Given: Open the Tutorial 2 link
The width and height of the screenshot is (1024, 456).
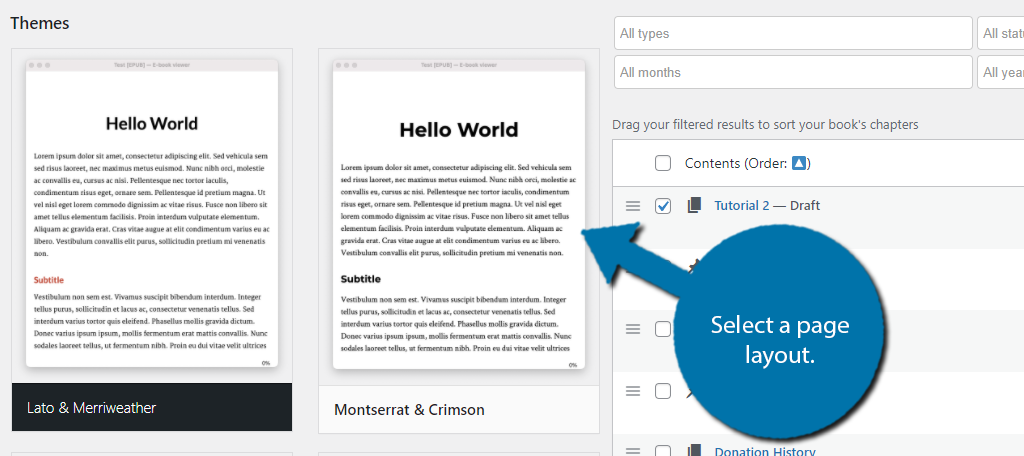Looking at the screenshot, I should (742, 206).
